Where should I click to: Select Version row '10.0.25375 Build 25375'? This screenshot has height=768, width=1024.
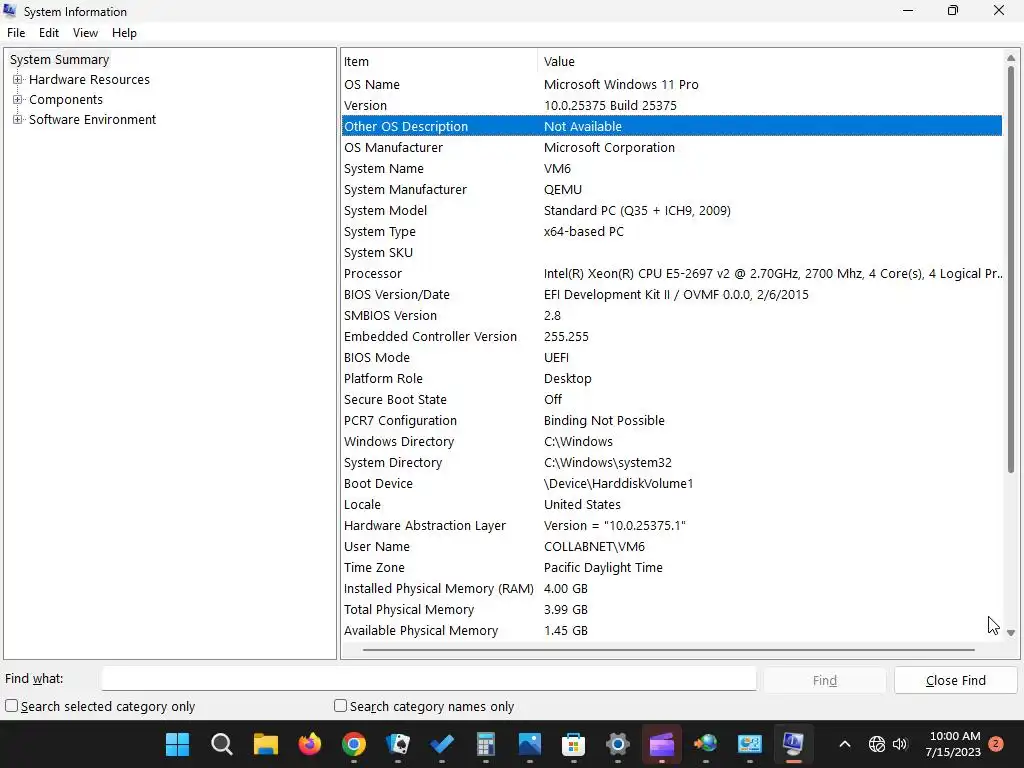(x=672, y=105)
